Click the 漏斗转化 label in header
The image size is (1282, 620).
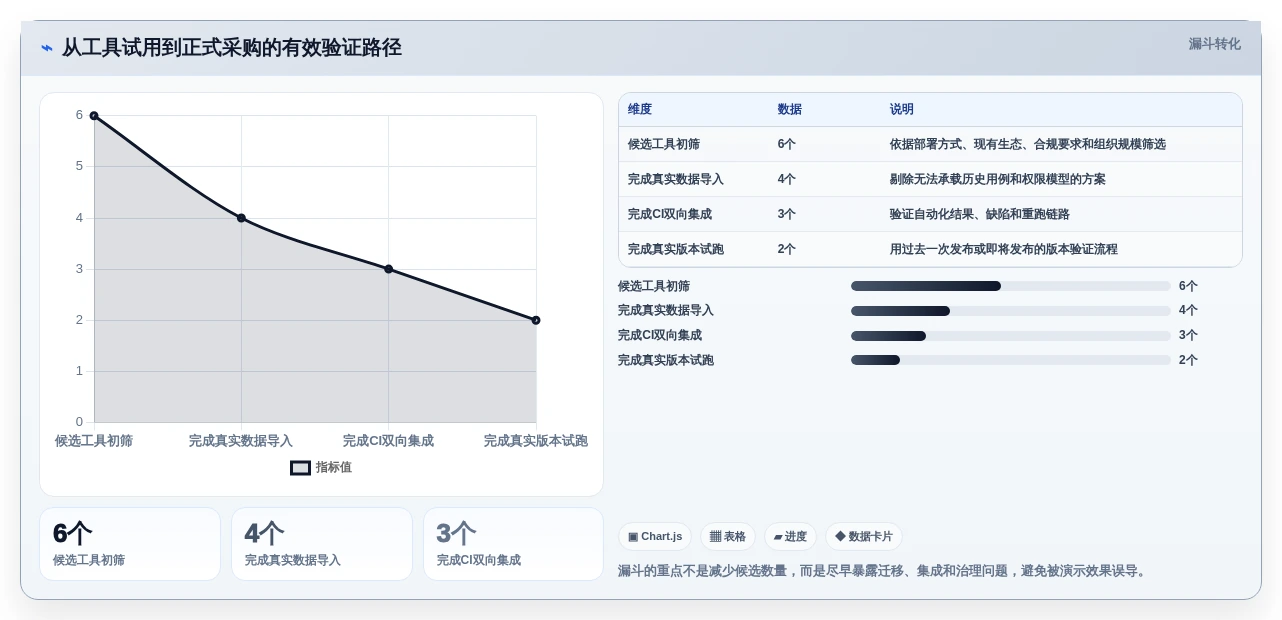(1214, 44)
